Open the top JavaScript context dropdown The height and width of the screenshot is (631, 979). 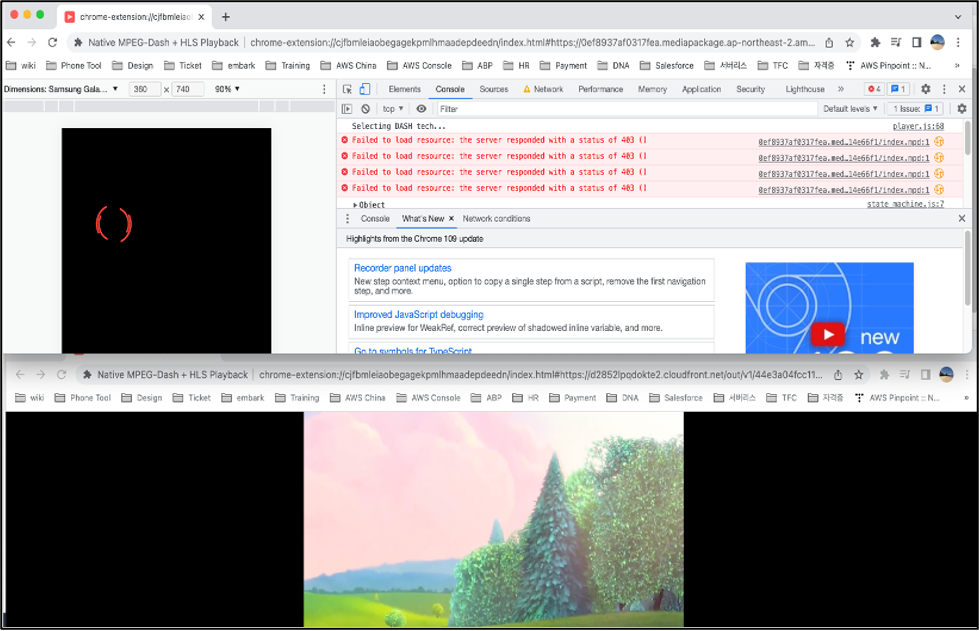pos(393,109)
